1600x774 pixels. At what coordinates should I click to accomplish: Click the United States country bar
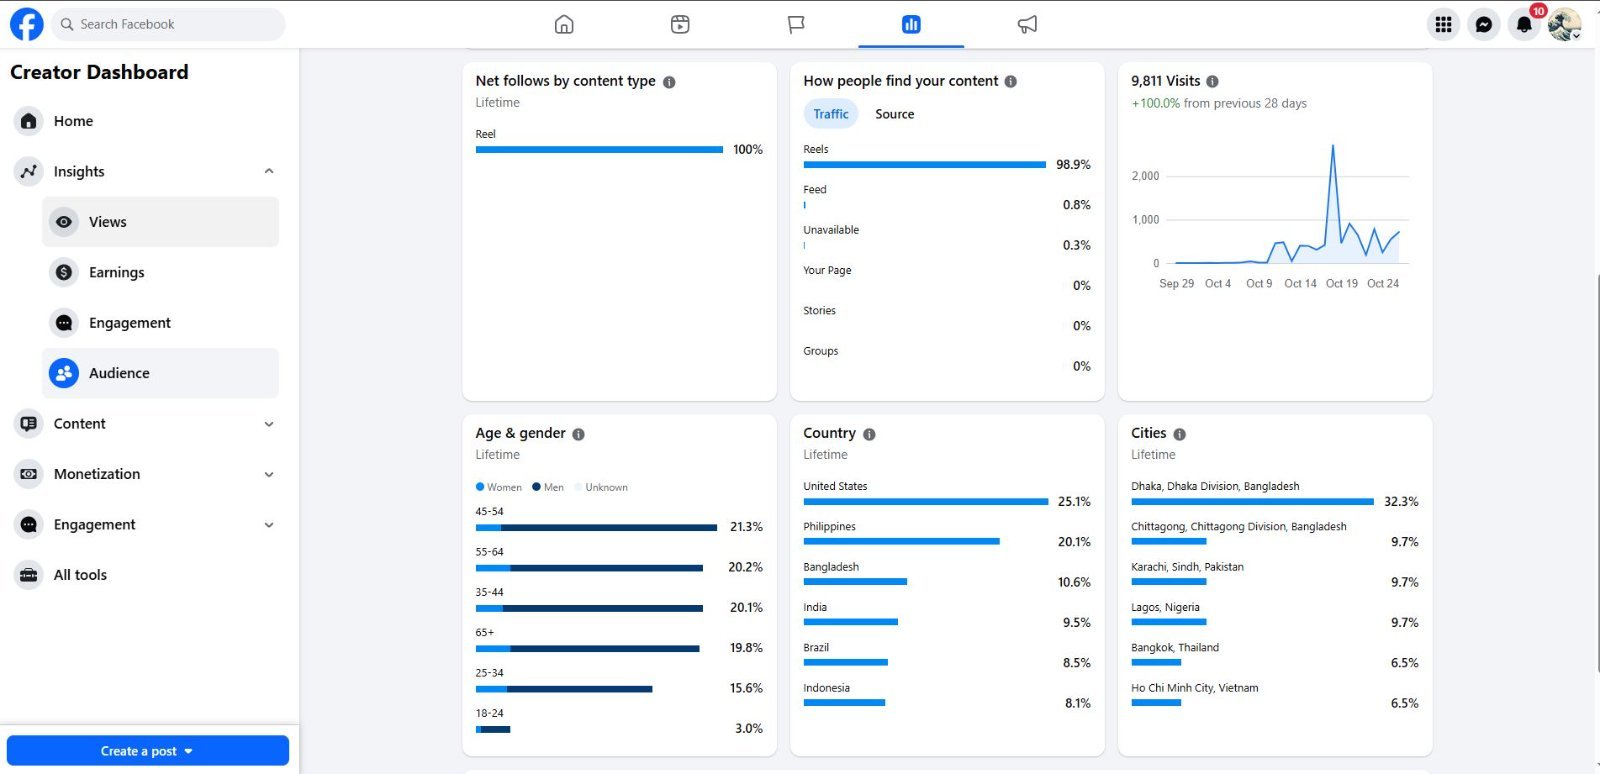point(925,501)
